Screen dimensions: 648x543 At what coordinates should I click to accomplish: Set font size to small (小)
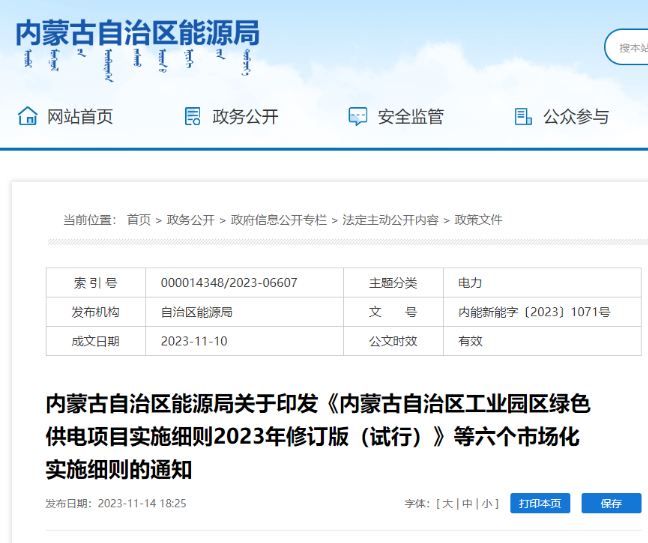[x=487, y=504]
